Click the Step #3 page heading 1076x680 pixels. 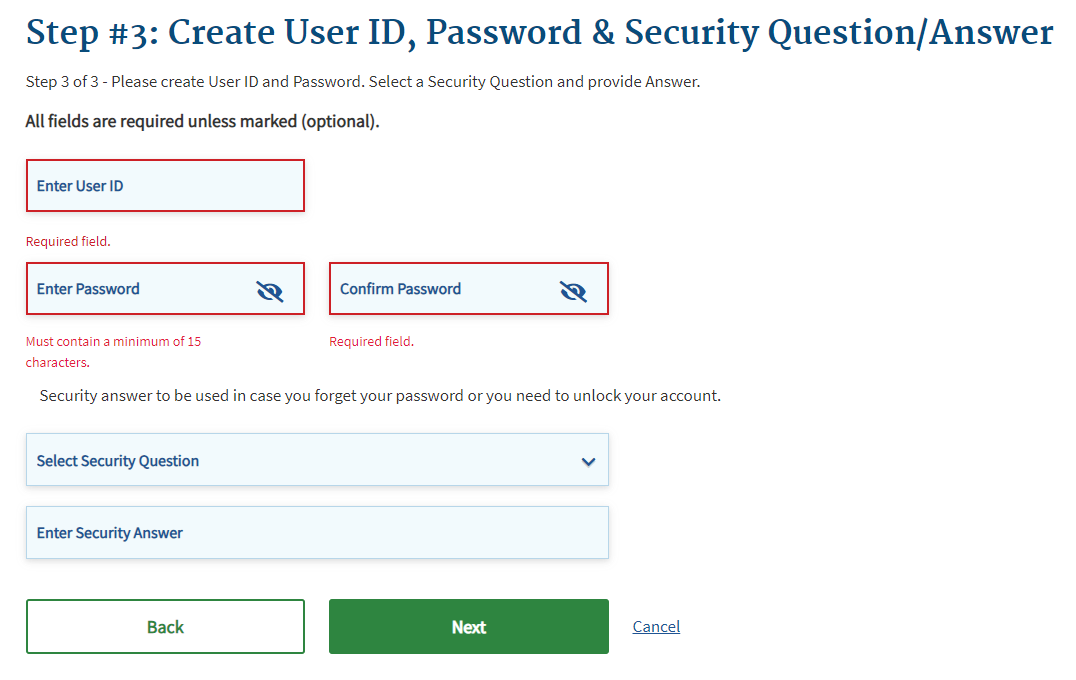tap(539, 33)
